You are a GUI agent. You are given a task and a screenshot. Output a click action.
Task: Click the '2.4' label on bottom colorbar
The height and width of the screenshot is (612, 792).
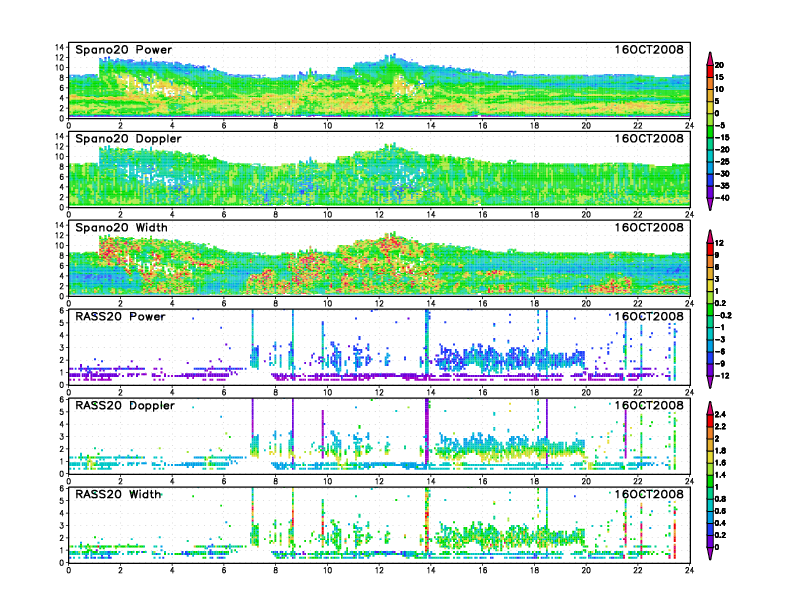(x=720, y=414)
